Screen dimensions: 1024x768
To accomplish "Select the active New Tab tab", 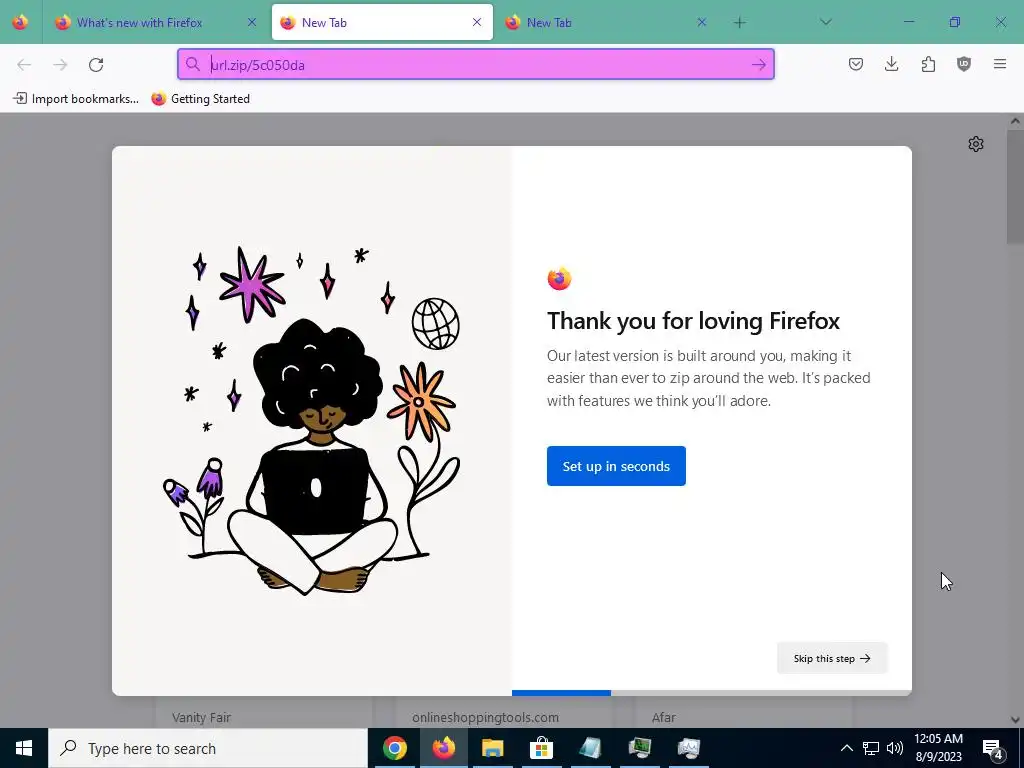I will (x=382, y=22).
